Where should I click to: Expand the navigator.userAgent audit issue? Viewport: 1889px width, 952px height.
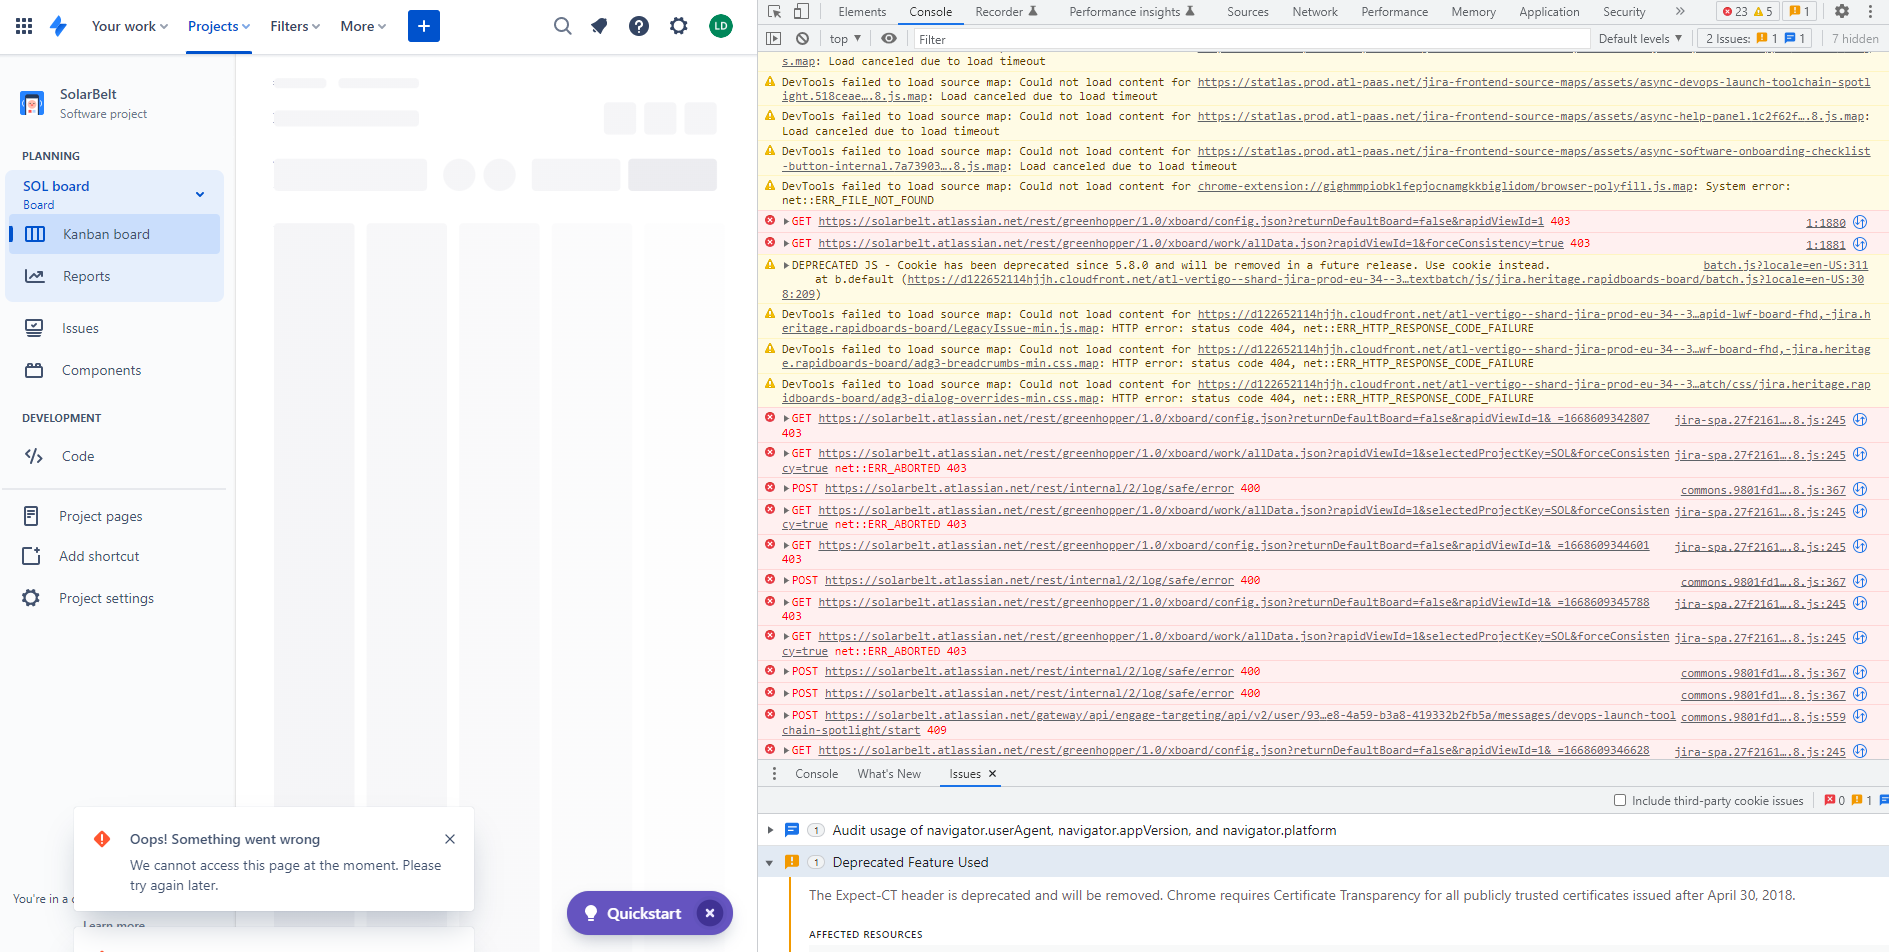click(770, 830)
